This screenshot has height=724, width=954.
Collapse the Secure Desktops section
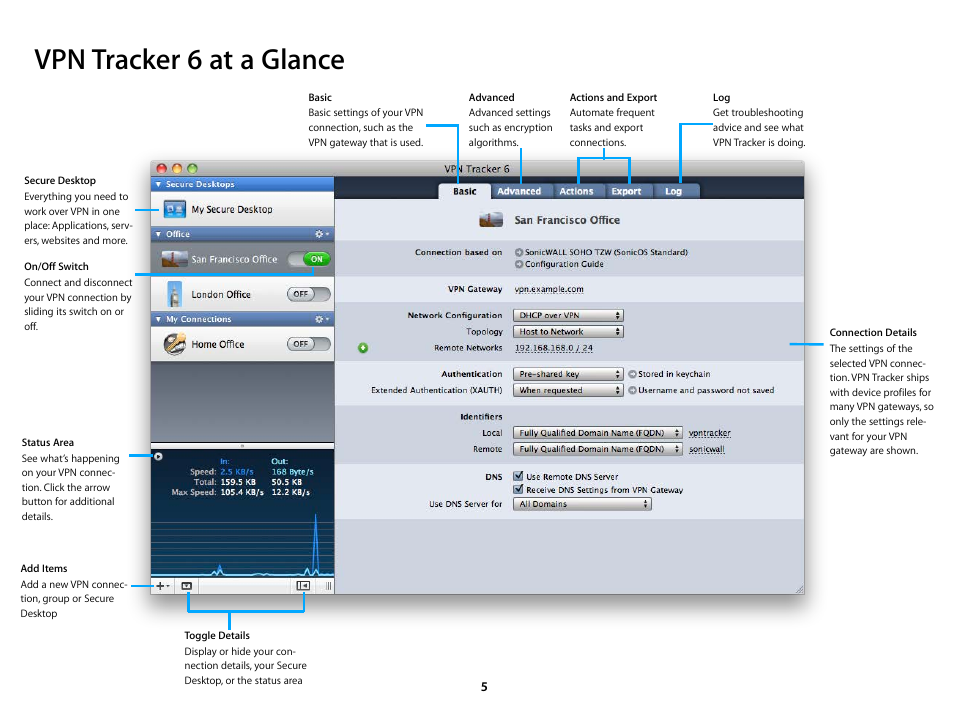pos(158,184)
